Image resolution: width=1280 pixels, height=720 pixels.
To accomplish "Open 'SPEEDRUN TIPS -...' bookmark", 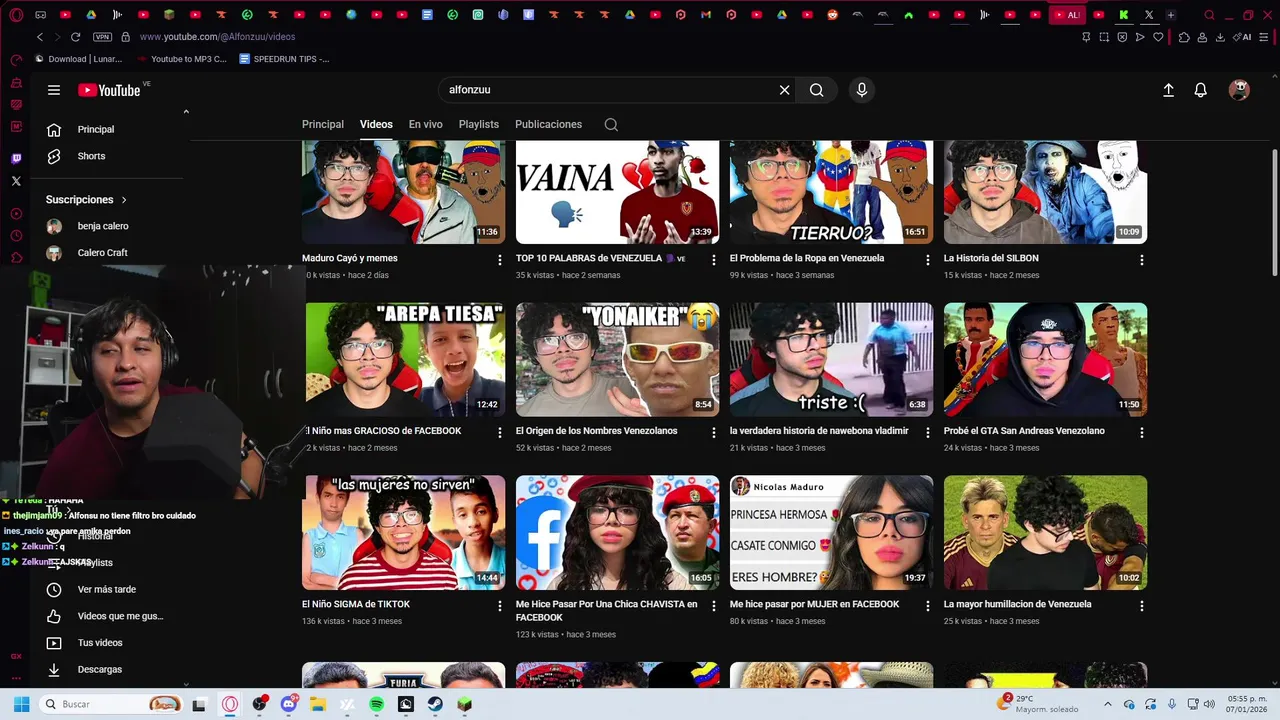I will click(284, 59).
